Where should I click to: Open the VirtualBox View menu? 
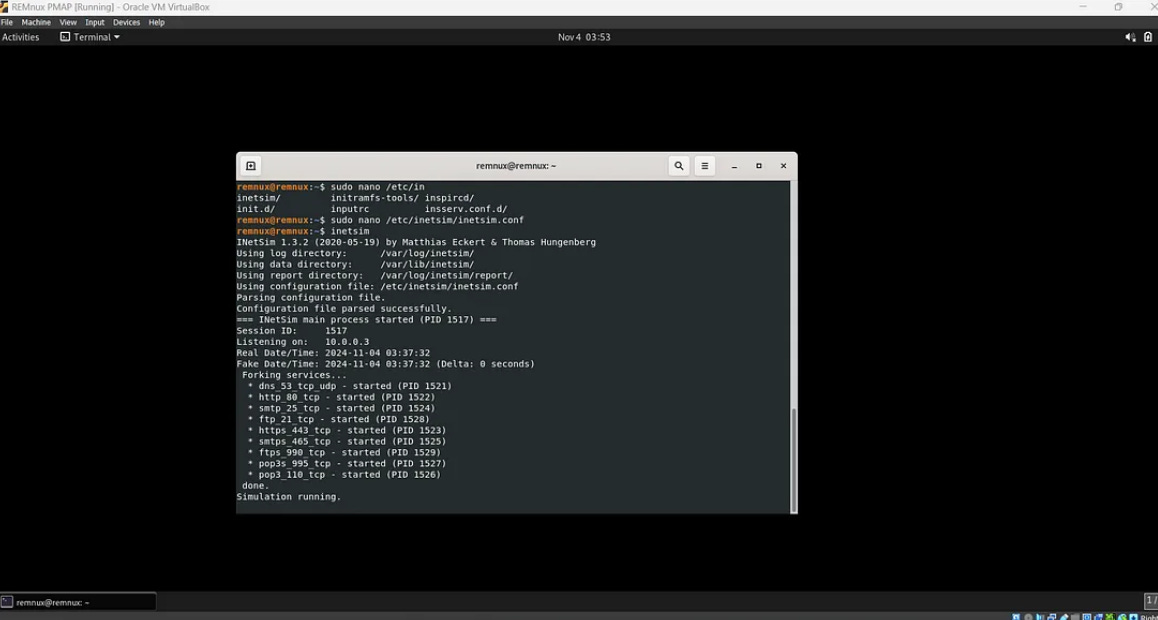68,22
